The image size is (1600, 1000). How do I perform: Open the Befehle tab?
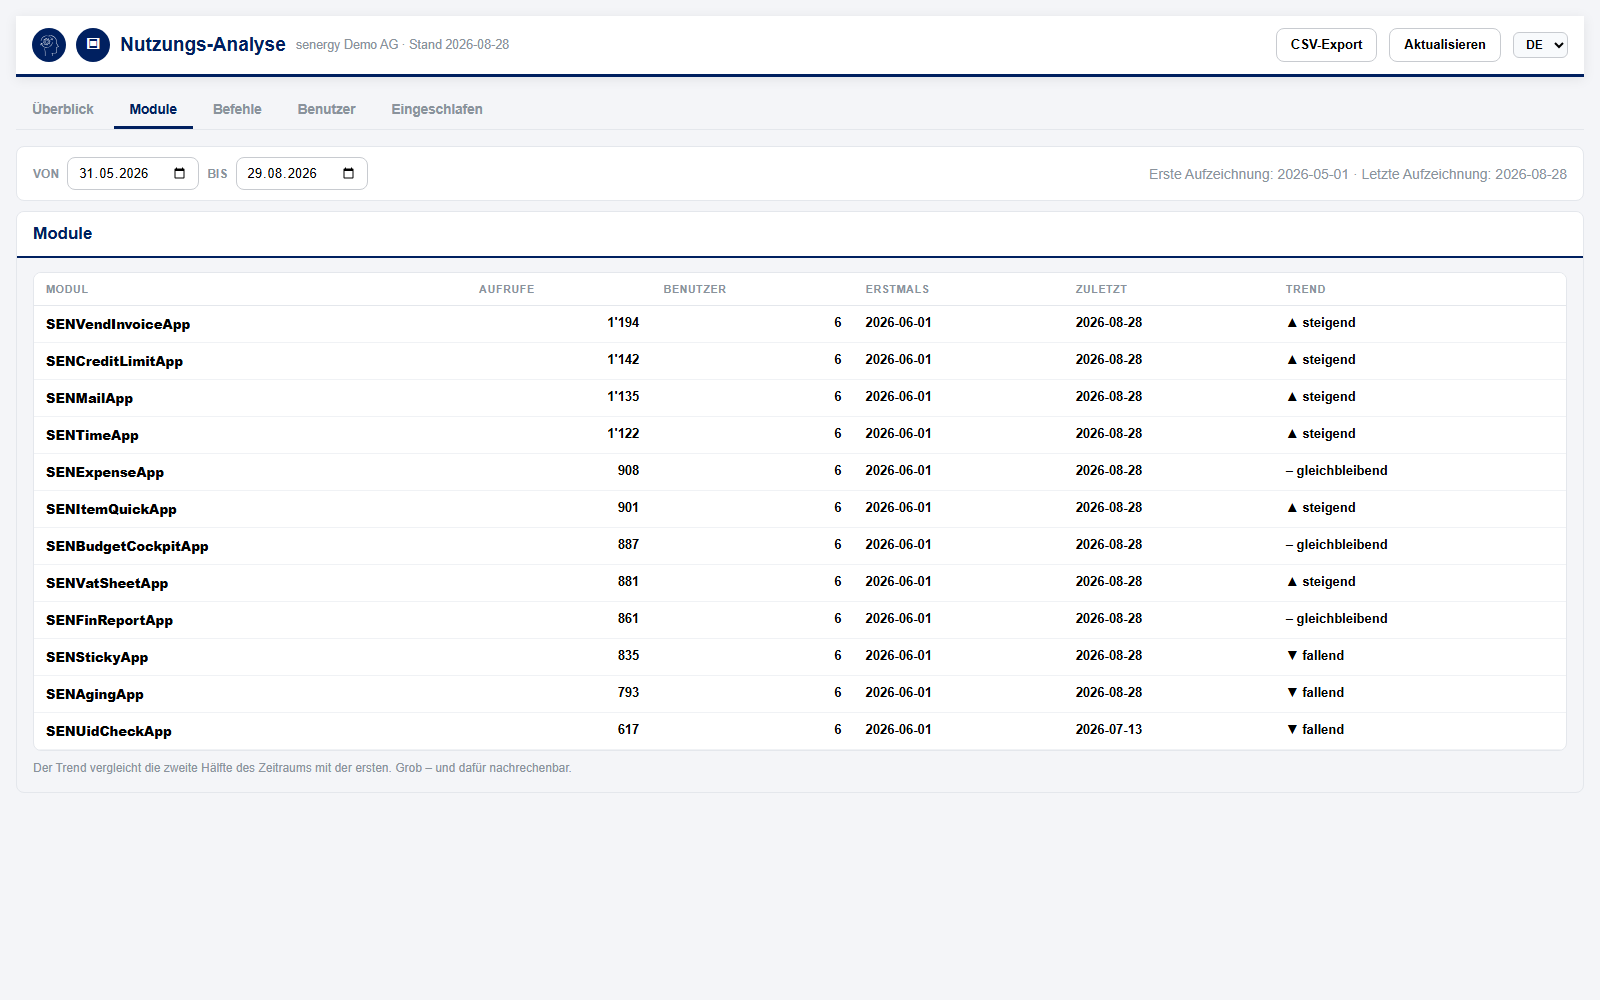(237, 110)
